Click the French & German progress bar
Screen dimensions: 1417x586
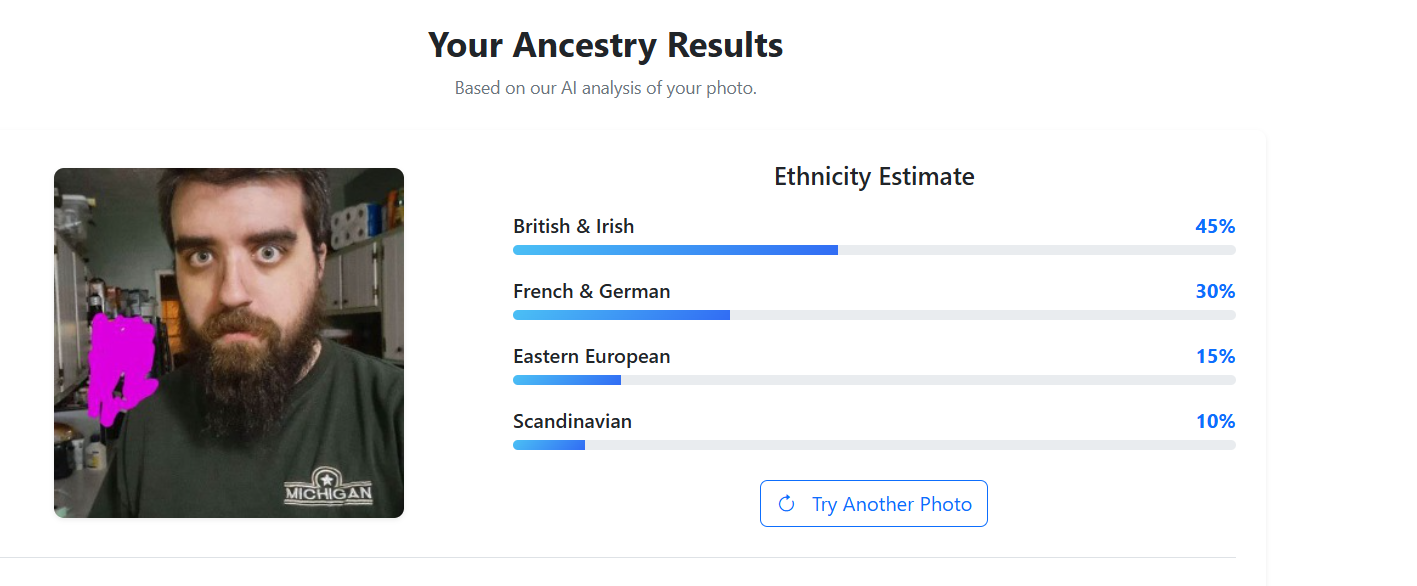(x=874, y=315)
